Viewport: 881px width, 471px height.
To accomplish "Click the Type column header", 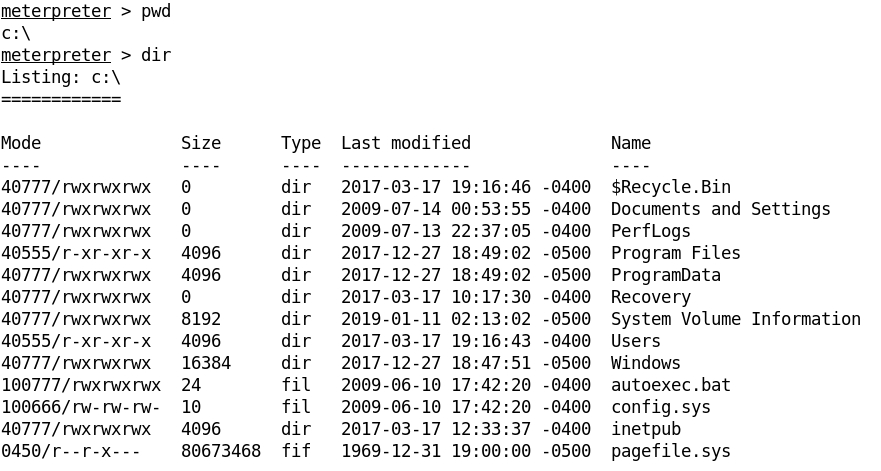I will pyautogui.click(x=301, y=143).
